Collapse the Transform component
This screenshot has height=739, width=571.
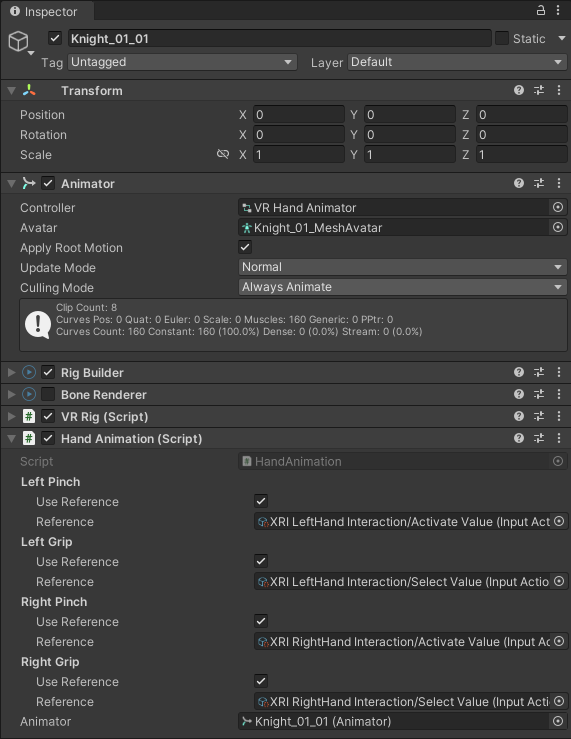pyautogui.click(x=12, y=90)
